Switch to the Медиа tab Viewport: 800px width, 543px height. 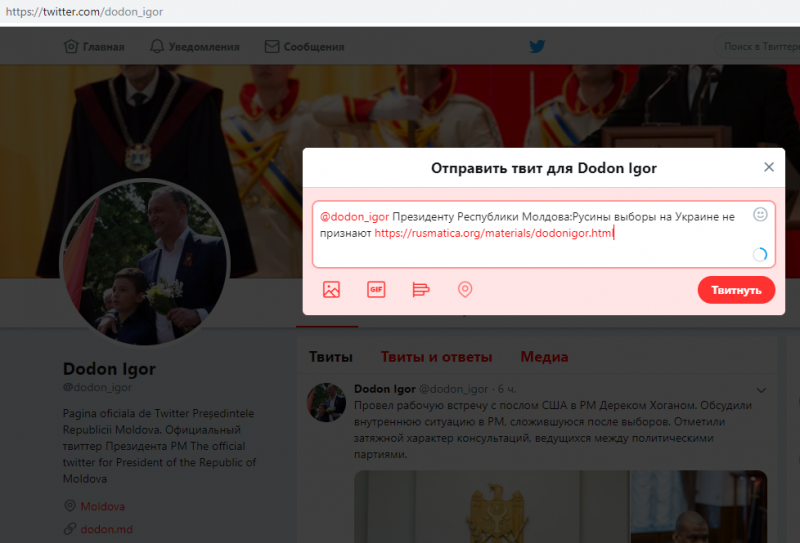(544, 357)
